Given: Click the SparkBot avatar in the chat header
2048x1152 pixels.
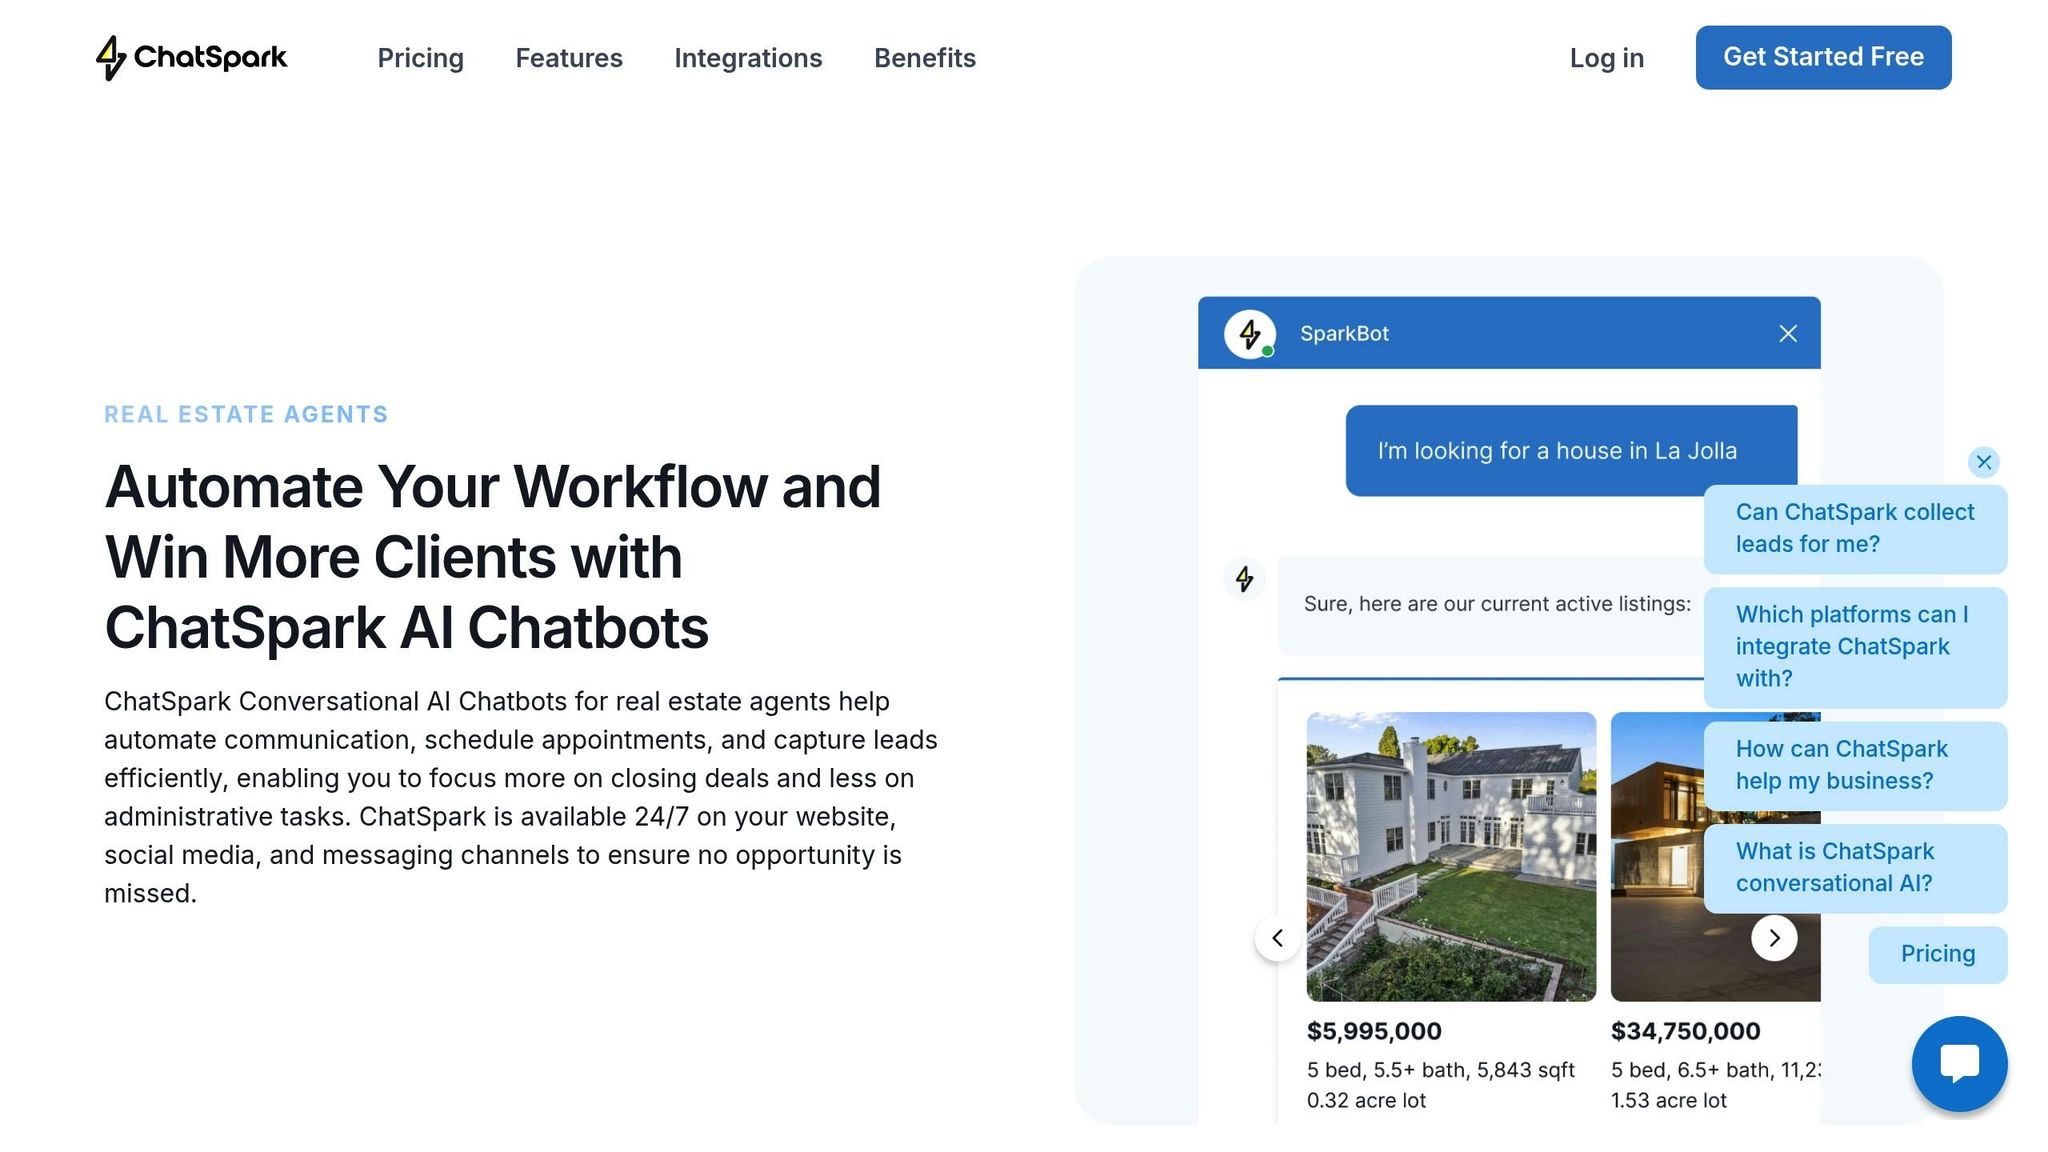Looking at the screenshot, I should point(1248,333).
